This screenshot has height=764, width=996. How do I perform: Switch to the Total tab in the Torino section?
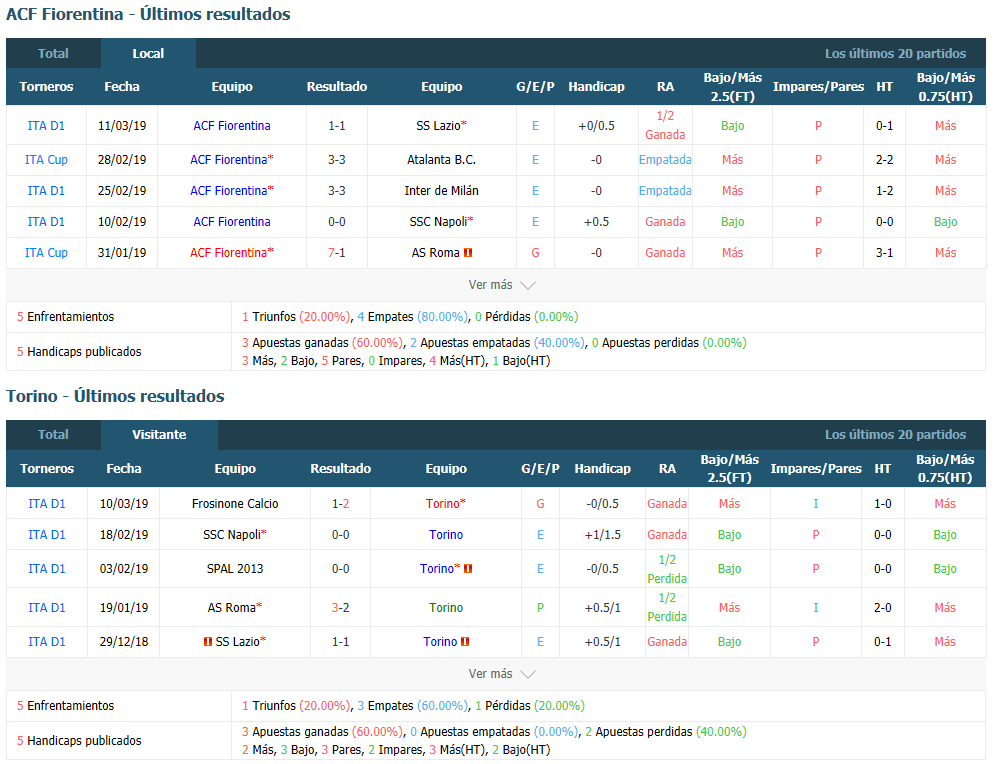[x=53, y=435]
